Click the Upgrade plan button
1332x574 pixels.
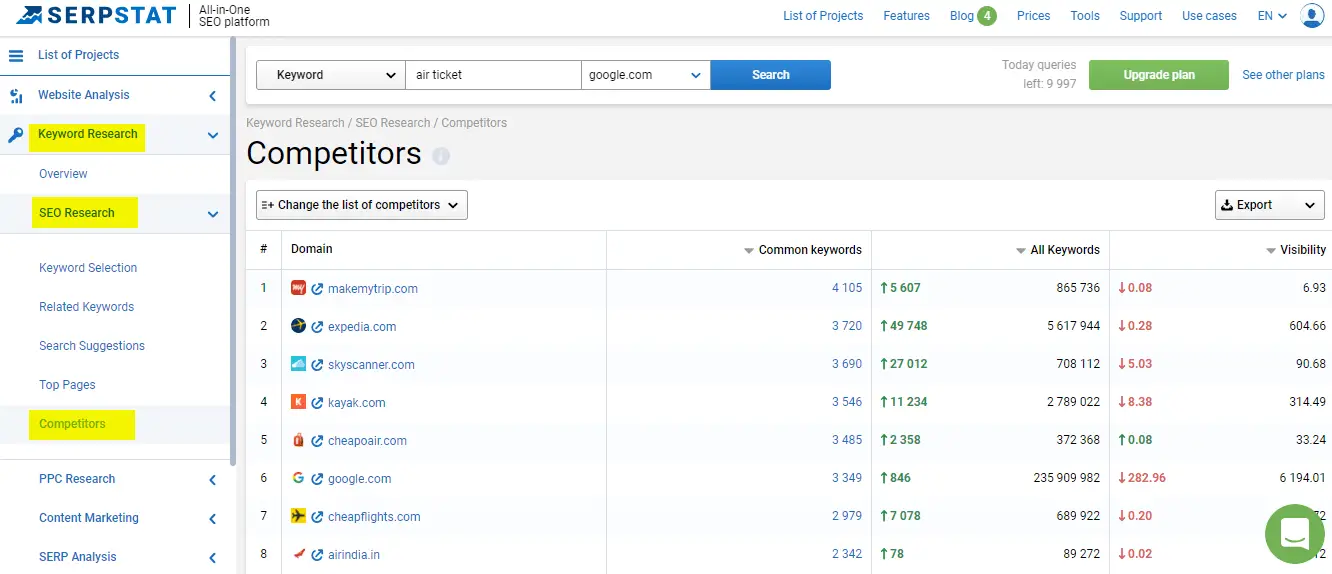[x=1159, y=75]
